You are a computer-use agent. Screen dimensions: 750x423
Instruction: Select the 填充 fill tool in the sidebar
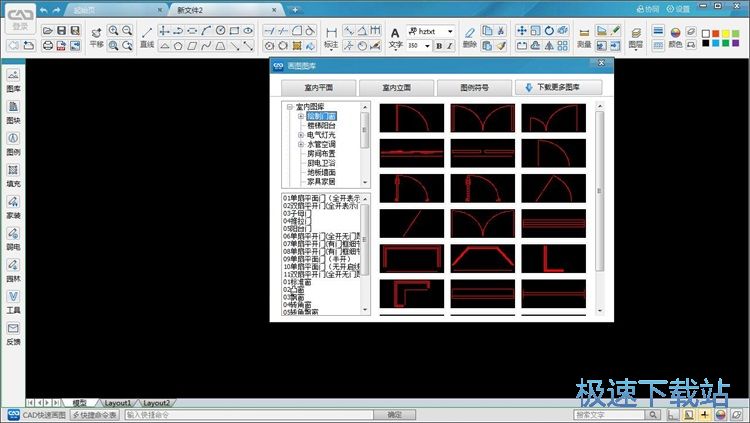coord(13,174)
